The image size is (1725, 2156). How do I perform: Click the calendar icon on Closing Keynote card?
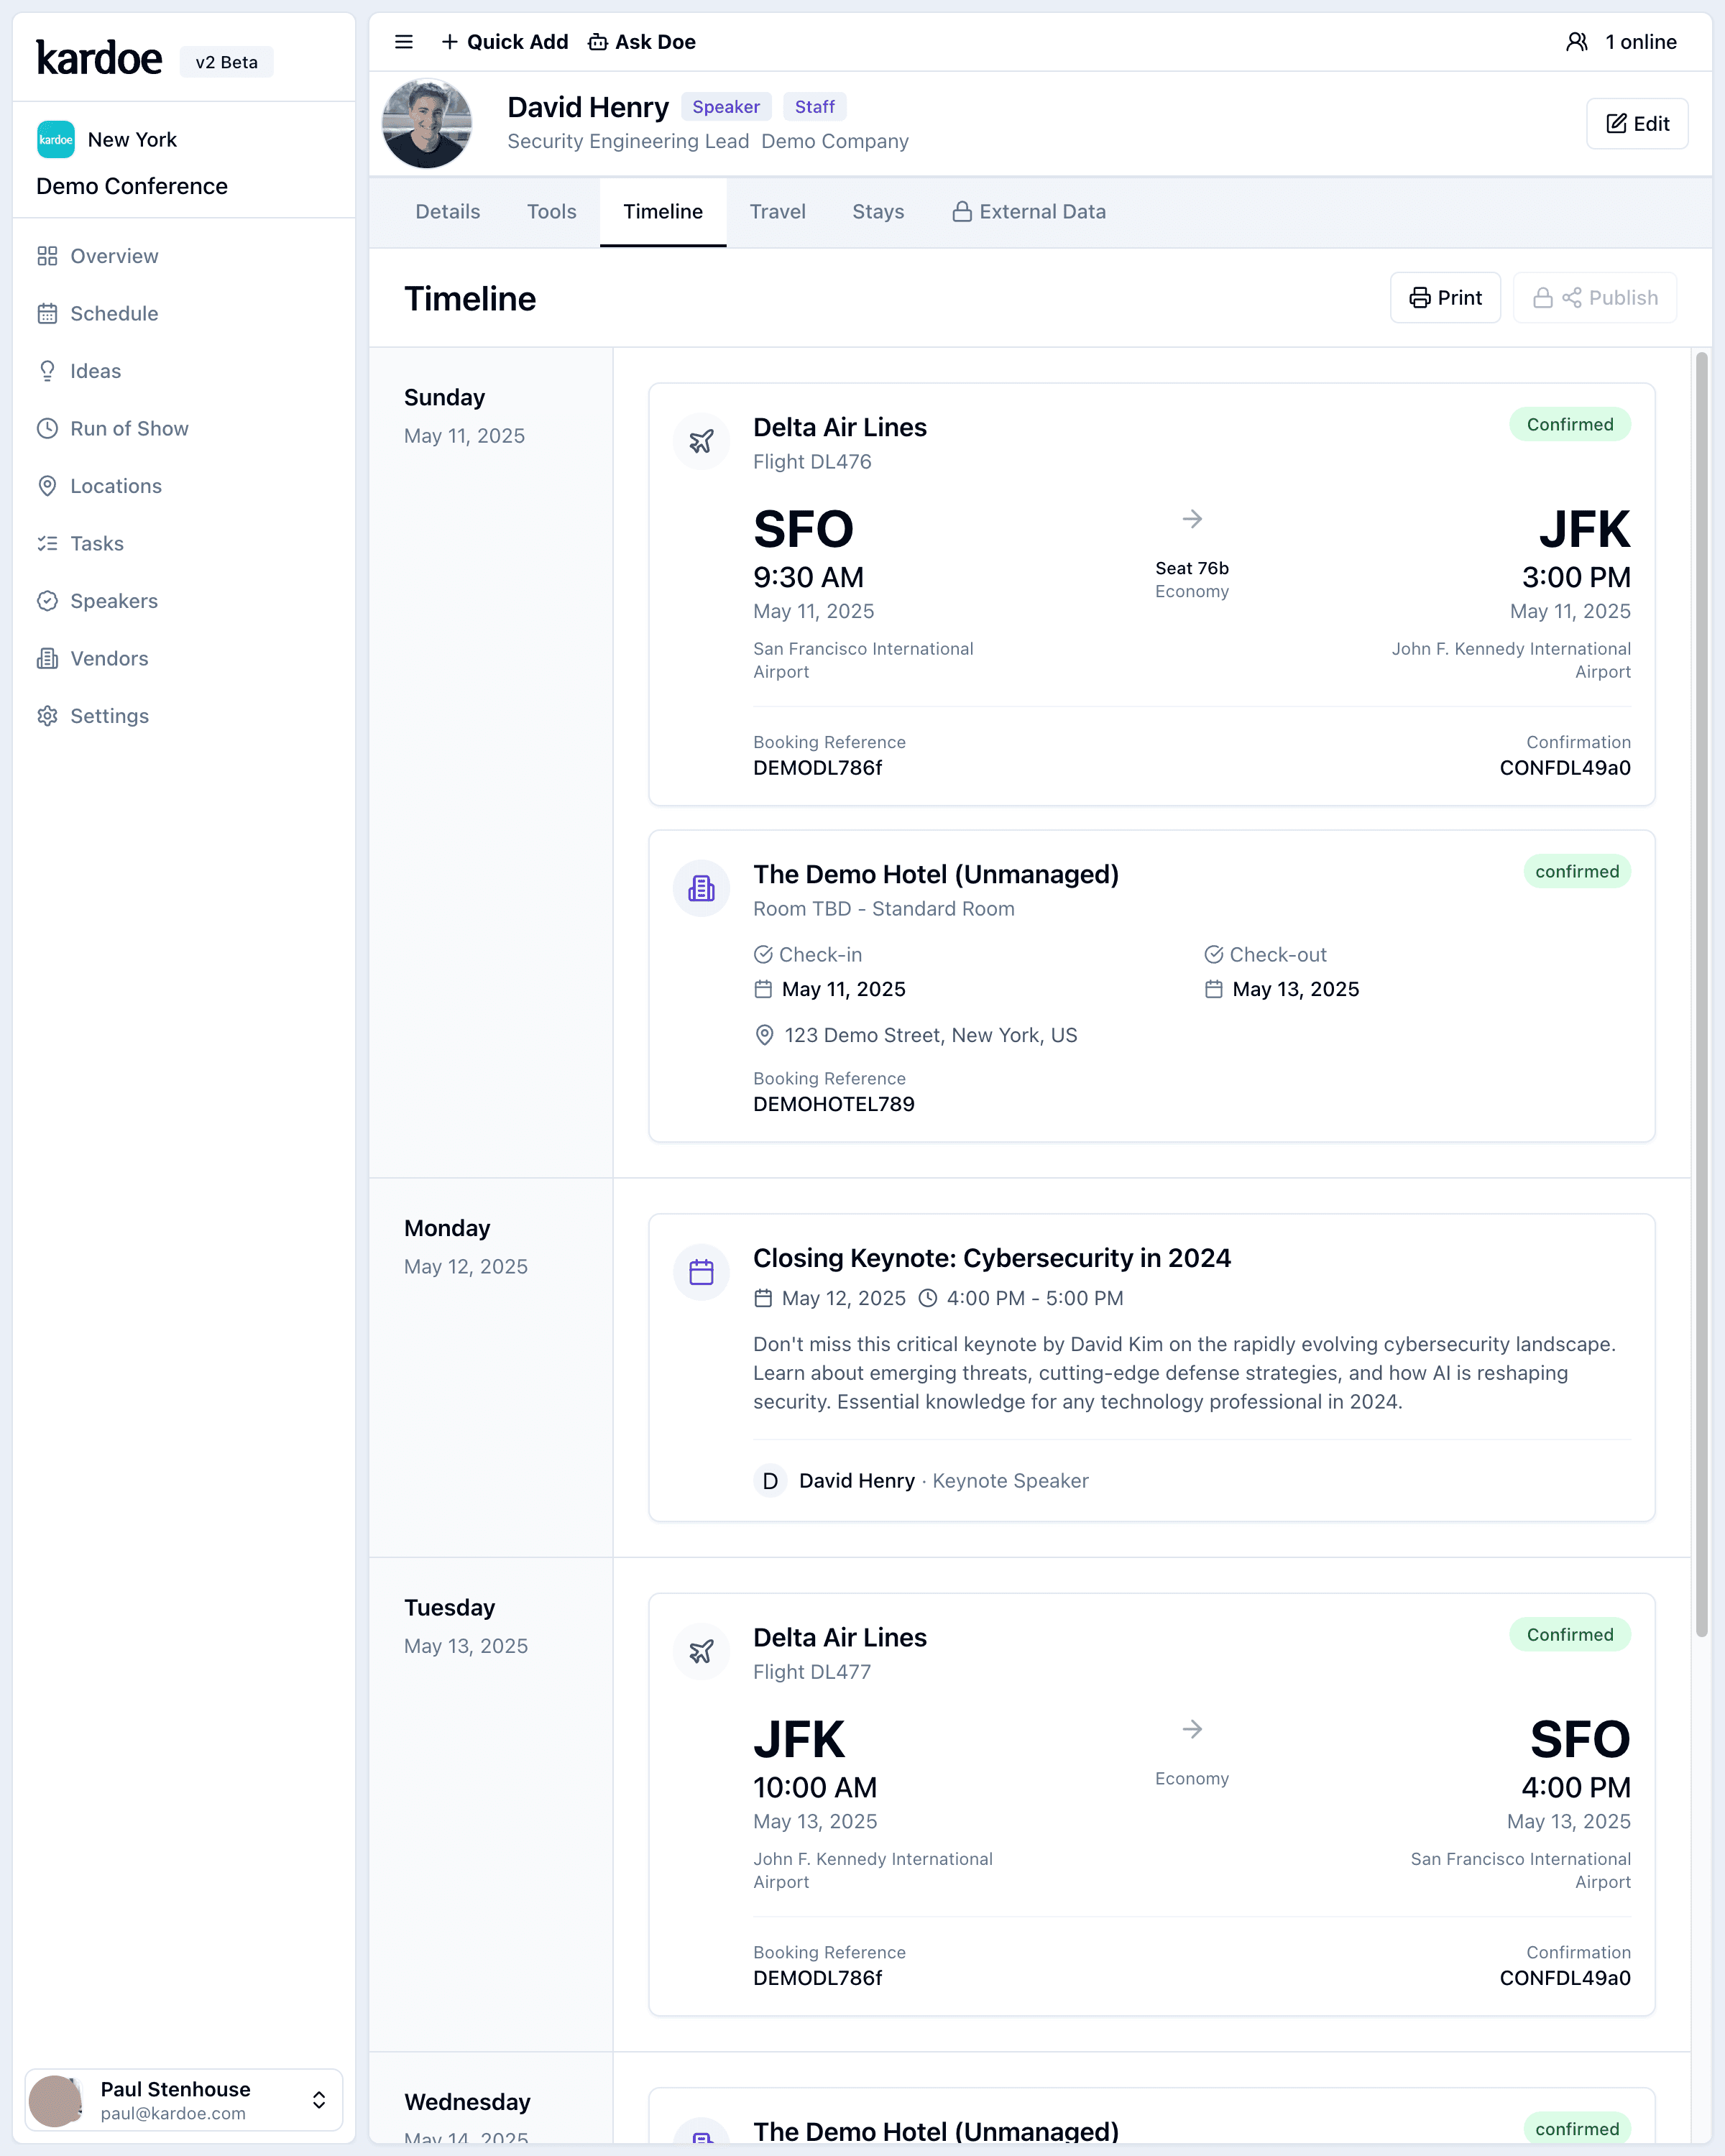(702, 1272)
